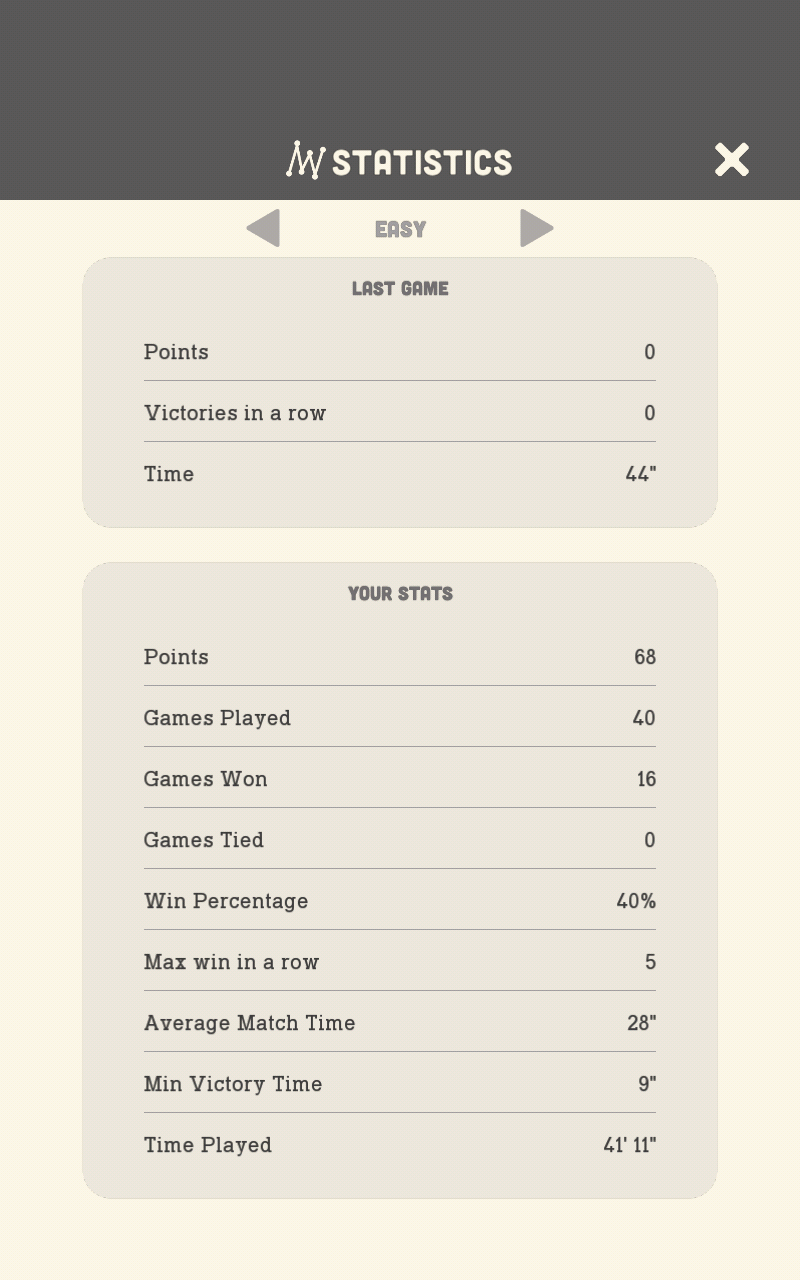Click the Win Percentage 40% value
This screenshot has height=1280, width=800.
(636, 901)
